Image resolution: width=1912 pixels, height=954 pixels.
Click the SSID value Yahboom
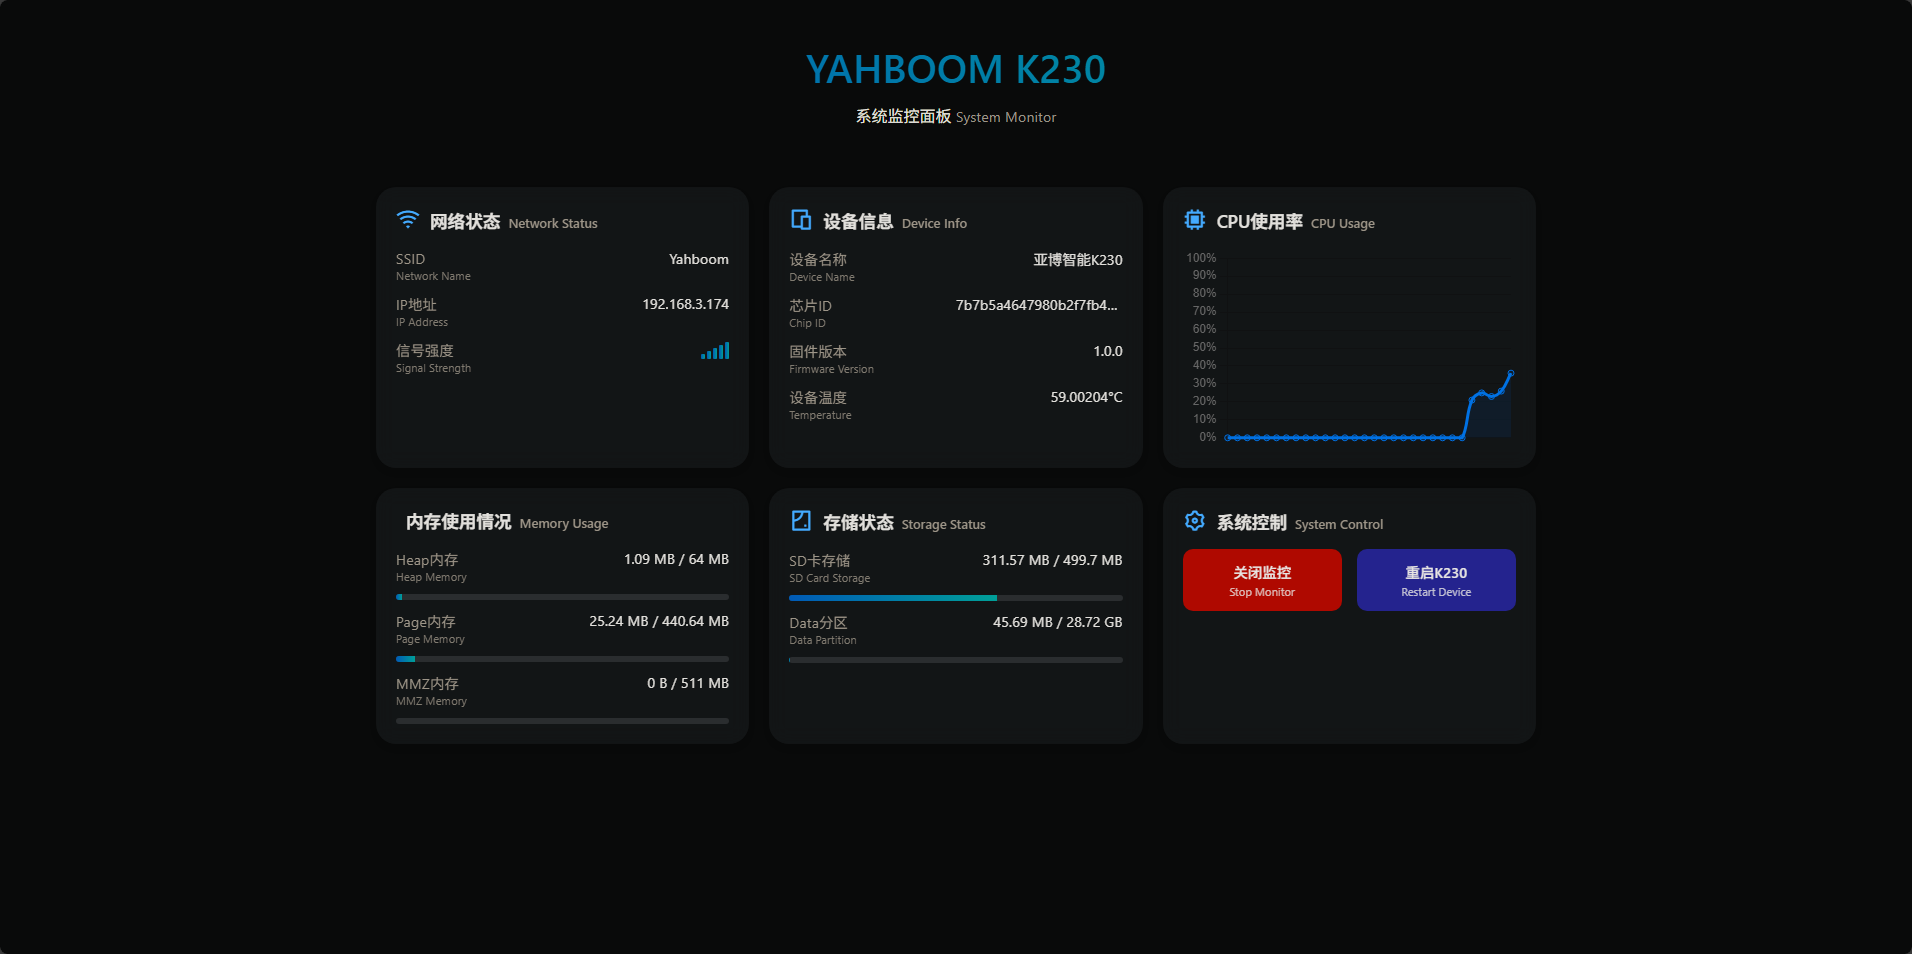[699, 259]
